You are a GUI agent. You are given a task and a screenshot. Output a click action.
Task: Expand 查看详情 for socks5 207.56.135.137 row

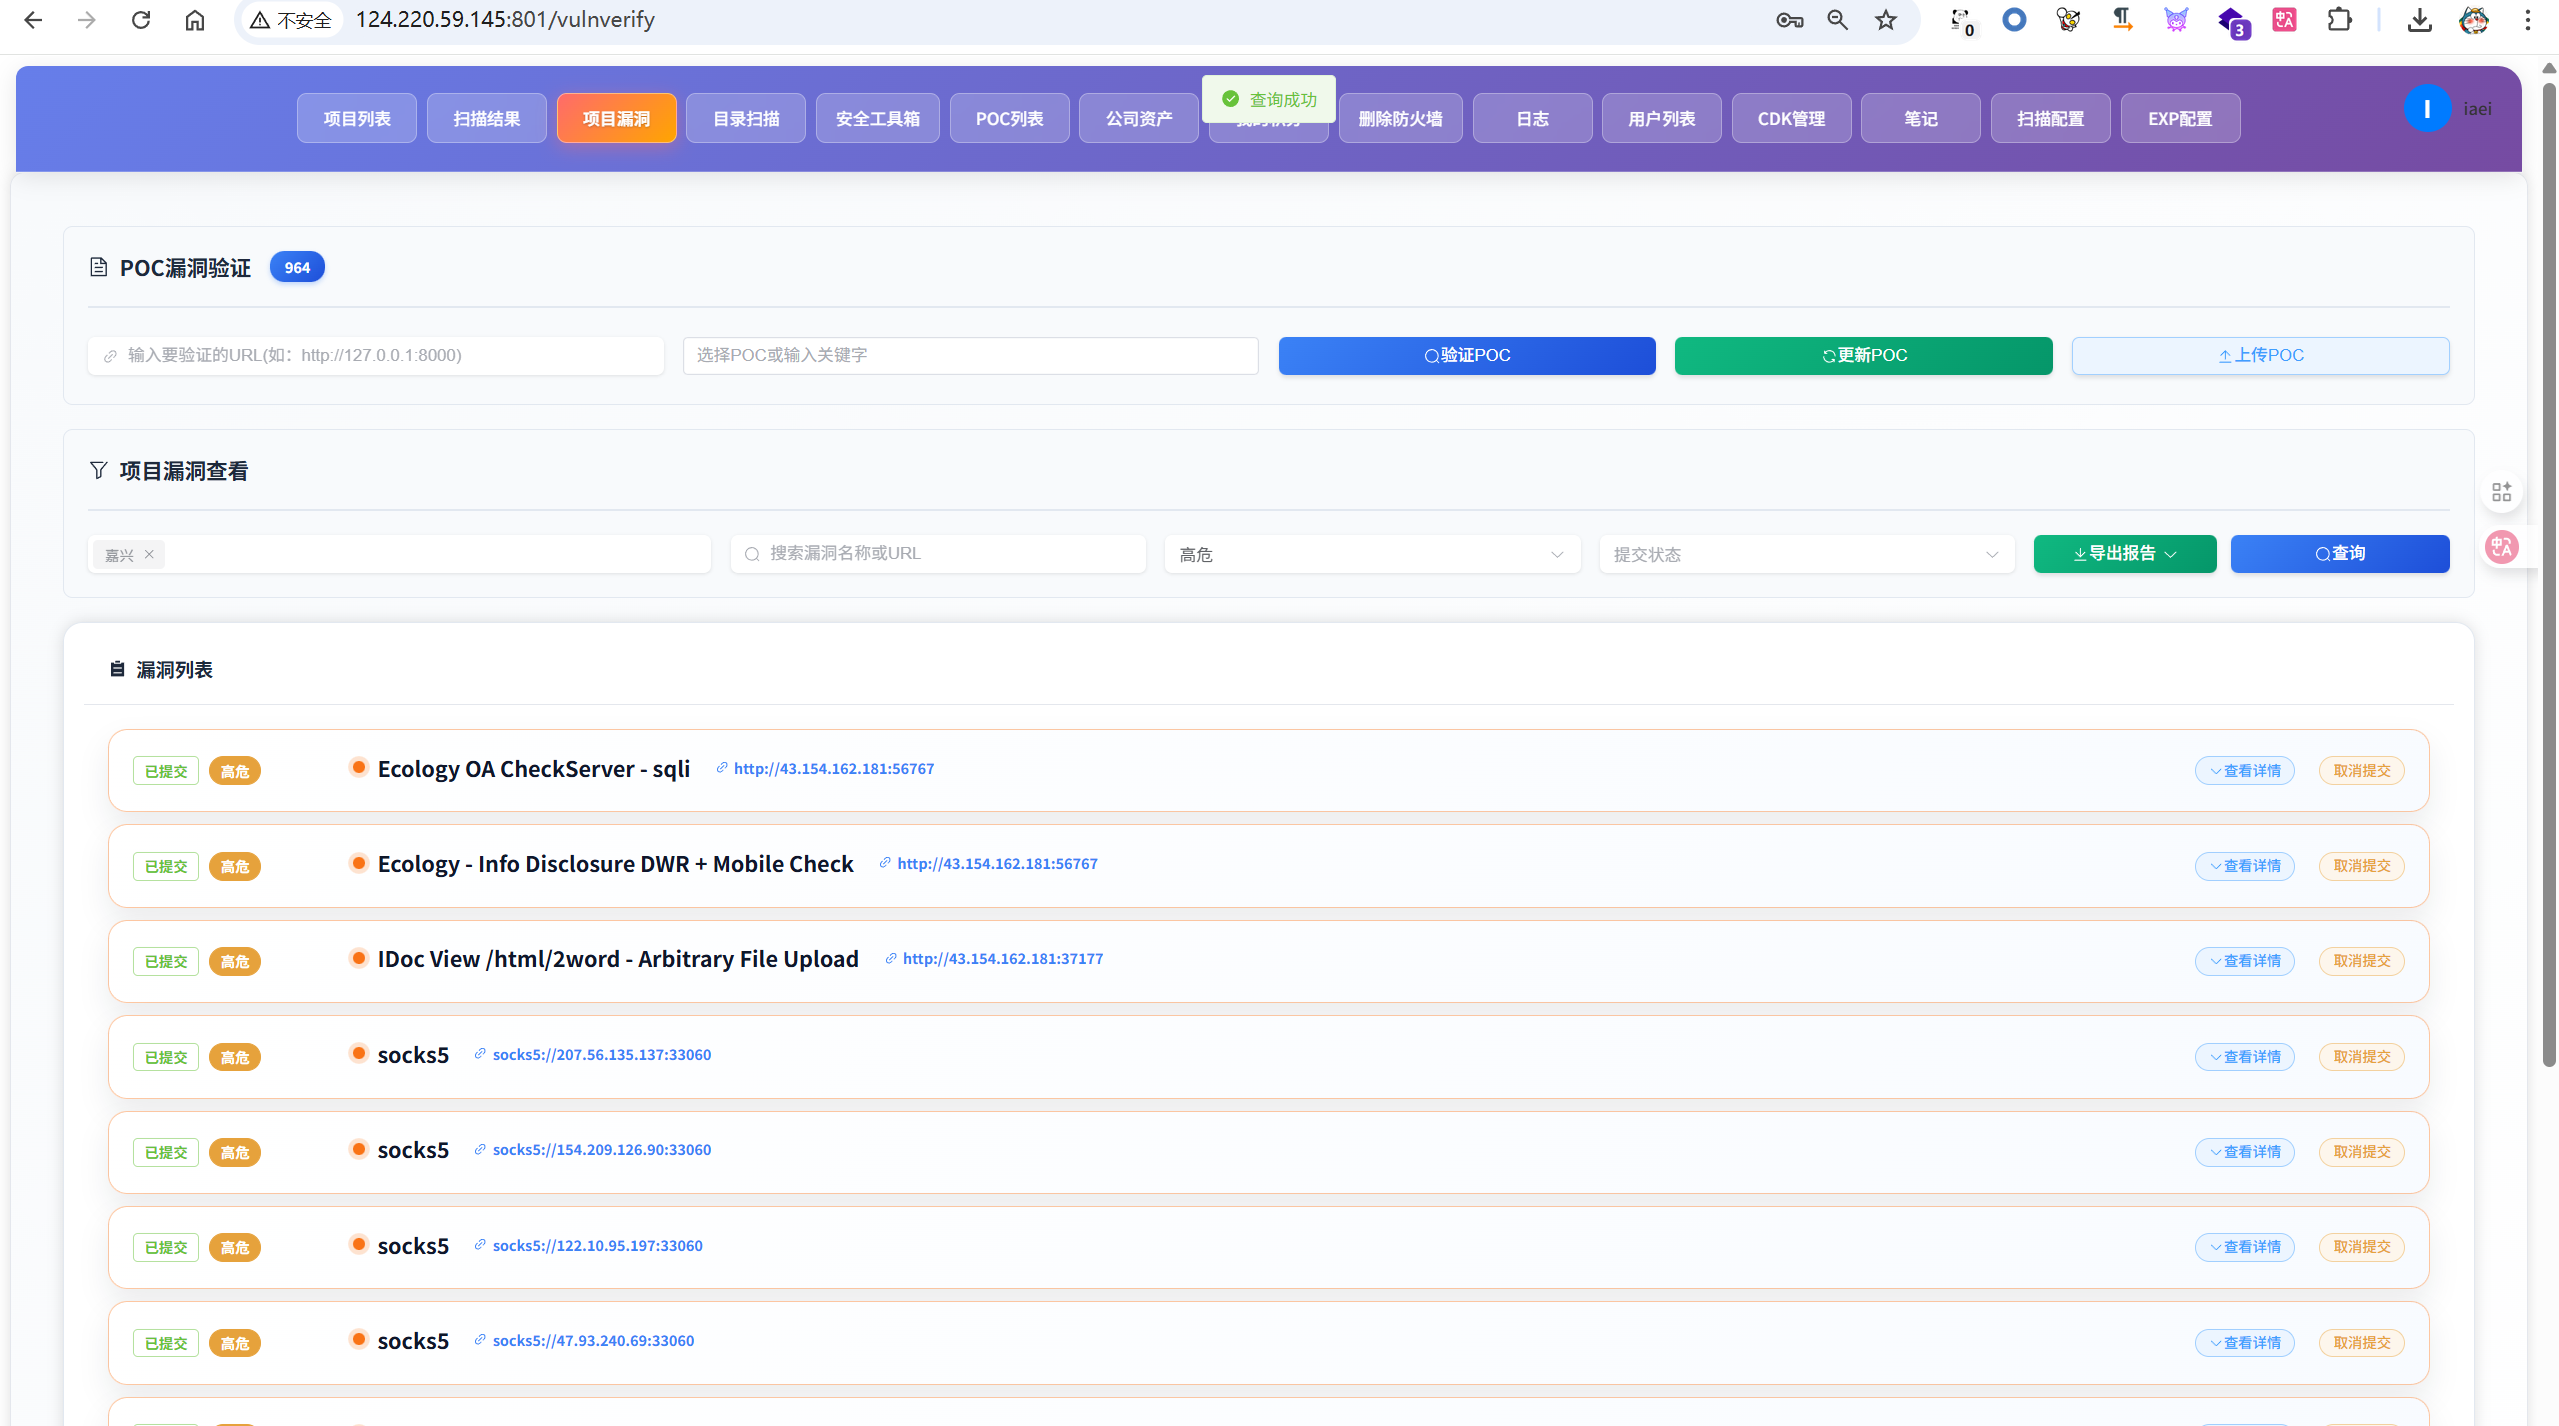2245,1057
